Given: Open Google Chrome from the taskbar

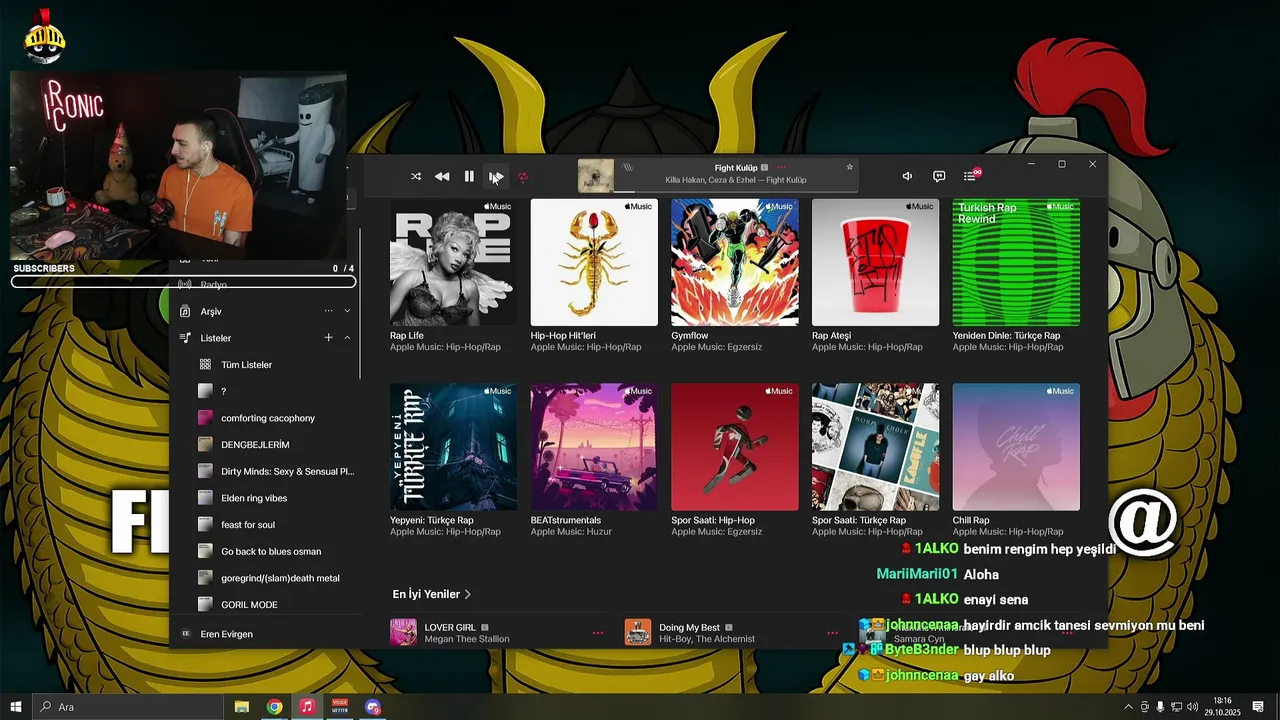Looking at the screenshot, I should point(274,707).
